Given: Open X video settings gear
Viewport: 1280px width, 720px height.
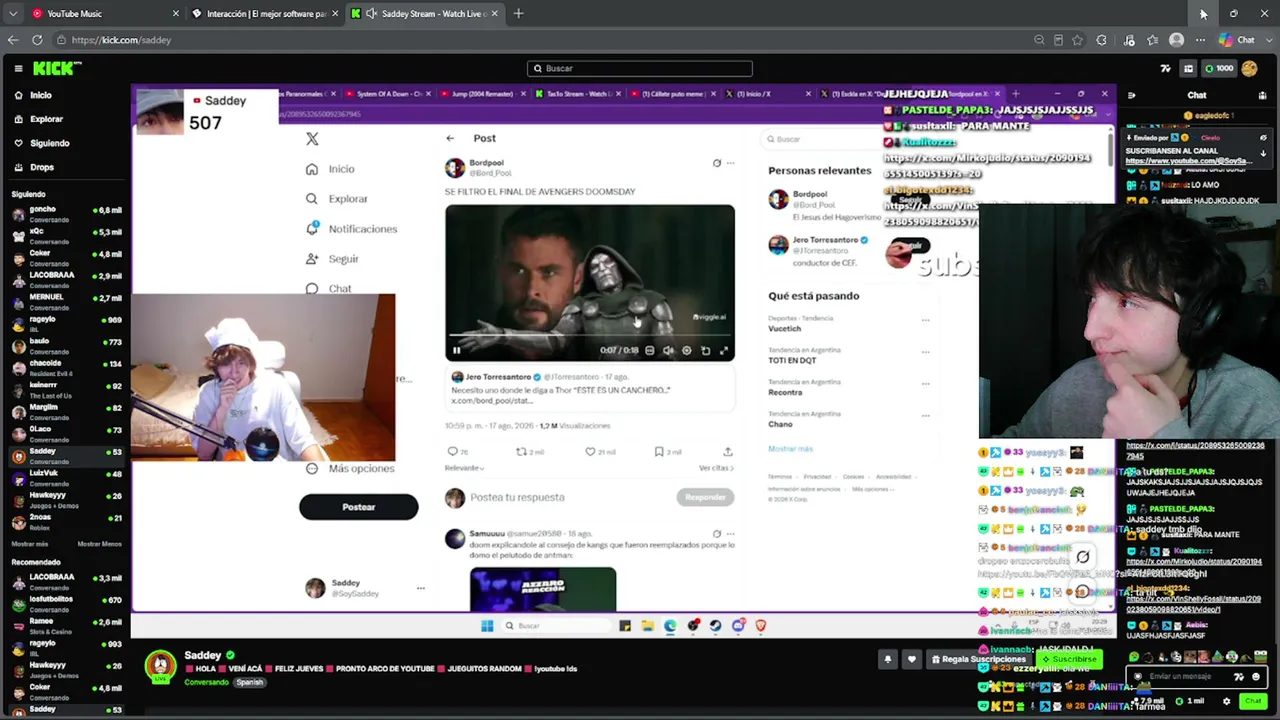Looking at the screenshot, I should click(686, 351).
